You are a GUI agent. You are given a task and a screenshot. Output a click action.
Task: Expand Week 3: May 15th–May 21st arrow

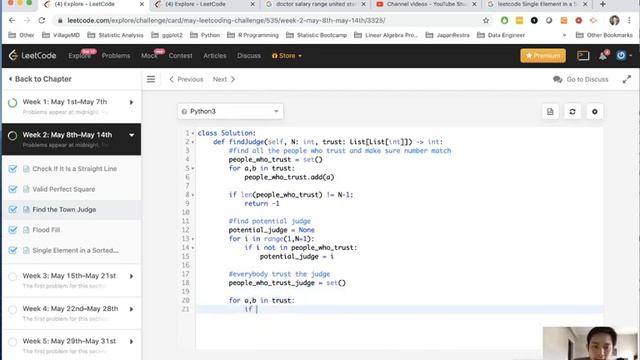pos(131,276)
